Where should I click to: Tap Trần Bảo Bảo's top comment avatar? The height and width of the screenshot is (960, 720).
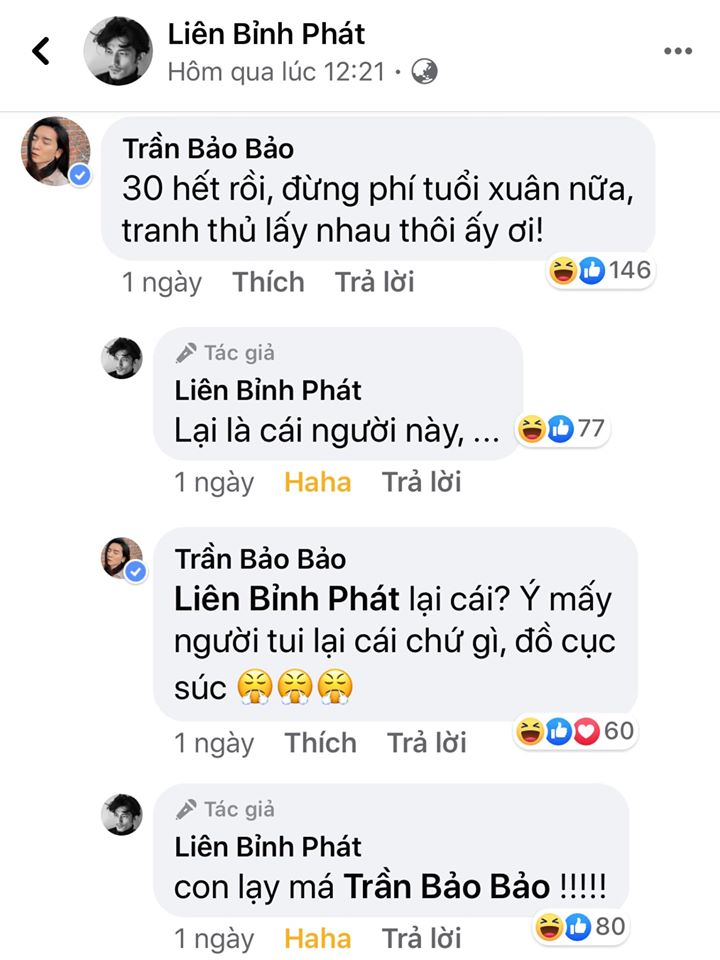pyautogui.click(x=56, y=151)
